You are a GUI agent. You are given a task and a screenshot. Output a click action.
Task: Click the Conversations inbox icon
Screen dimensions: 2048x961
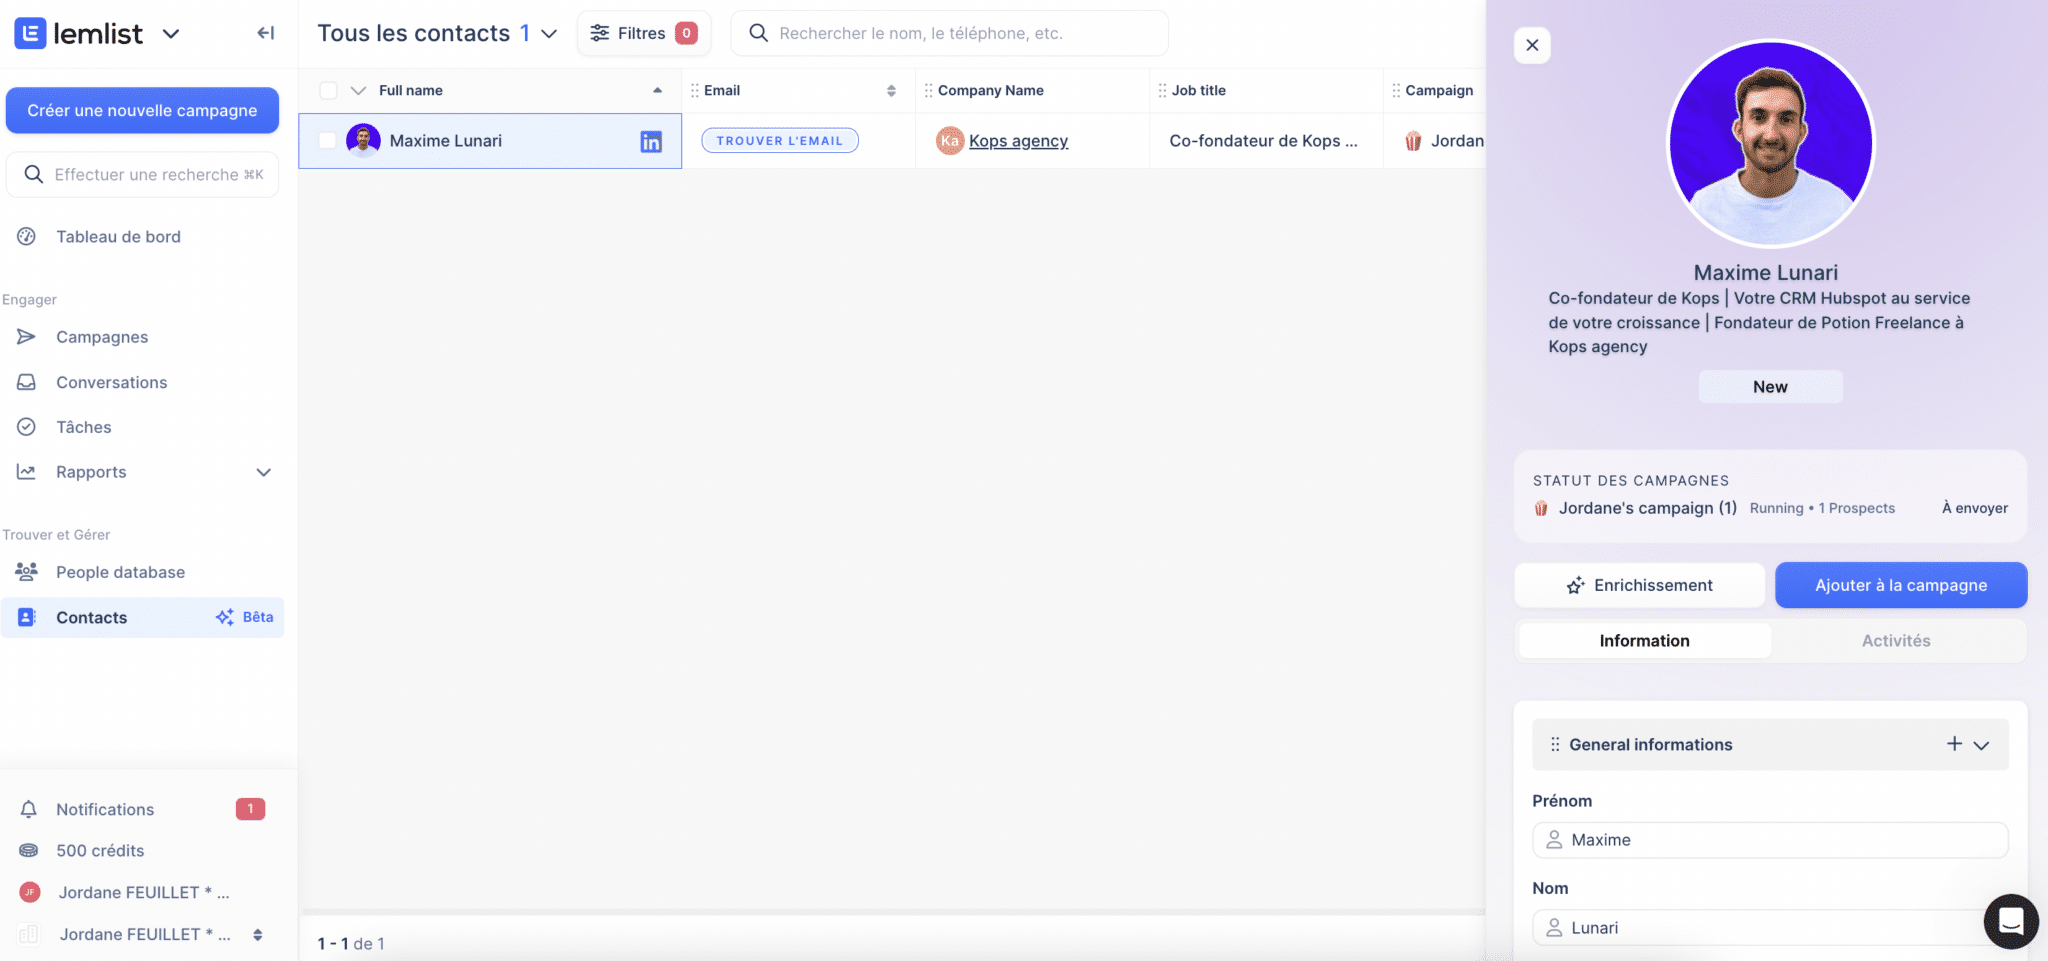tap(27, 382)
